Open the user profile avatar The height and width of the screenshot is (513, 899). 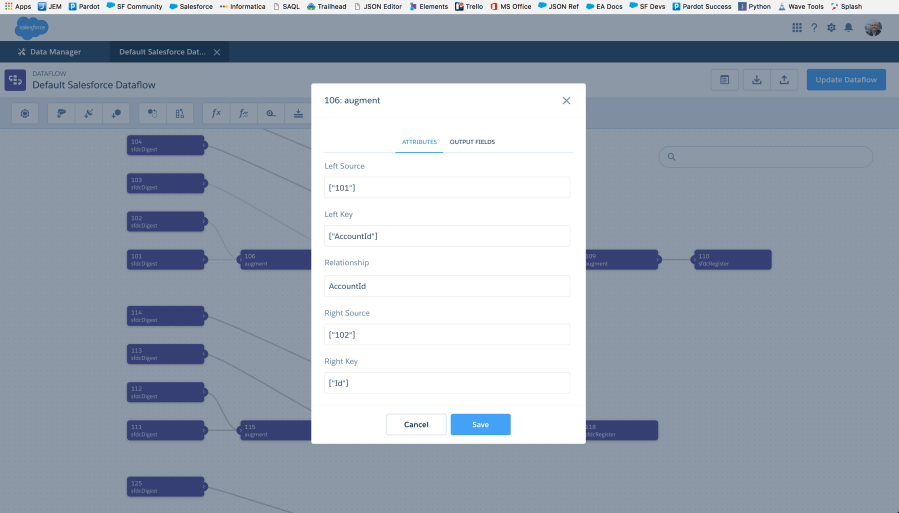click(x=873, y=28)
